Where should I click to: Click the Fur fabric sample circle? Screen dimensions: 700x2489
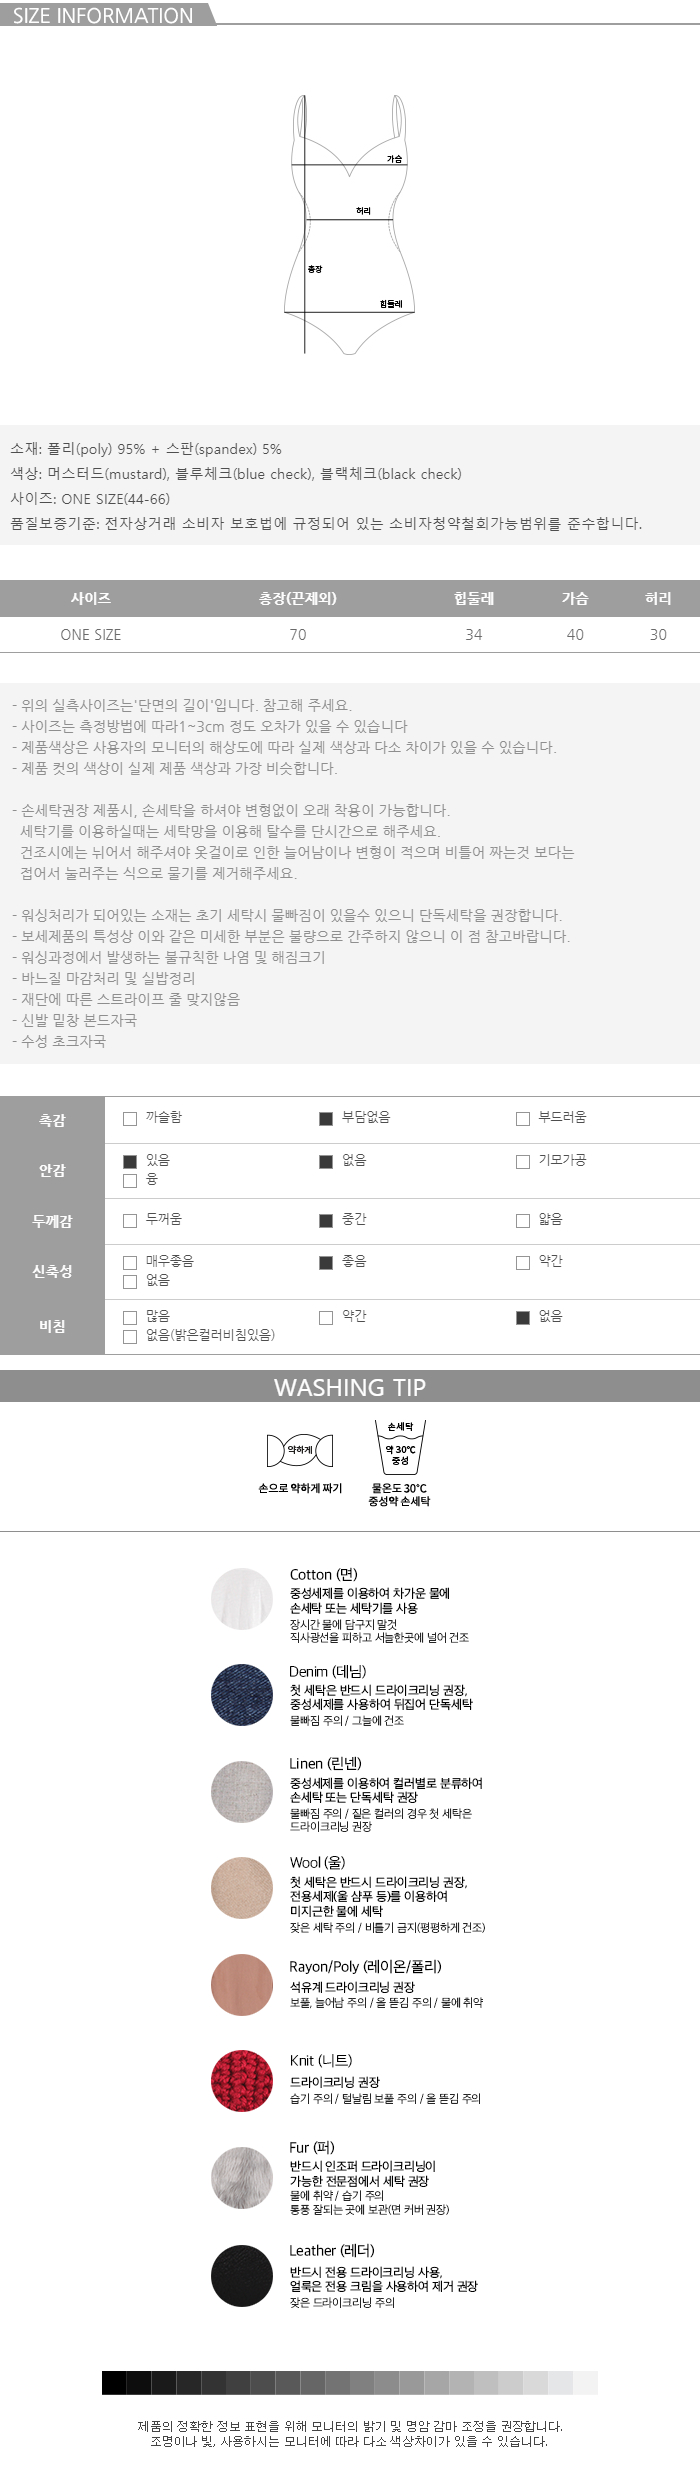242,2178
